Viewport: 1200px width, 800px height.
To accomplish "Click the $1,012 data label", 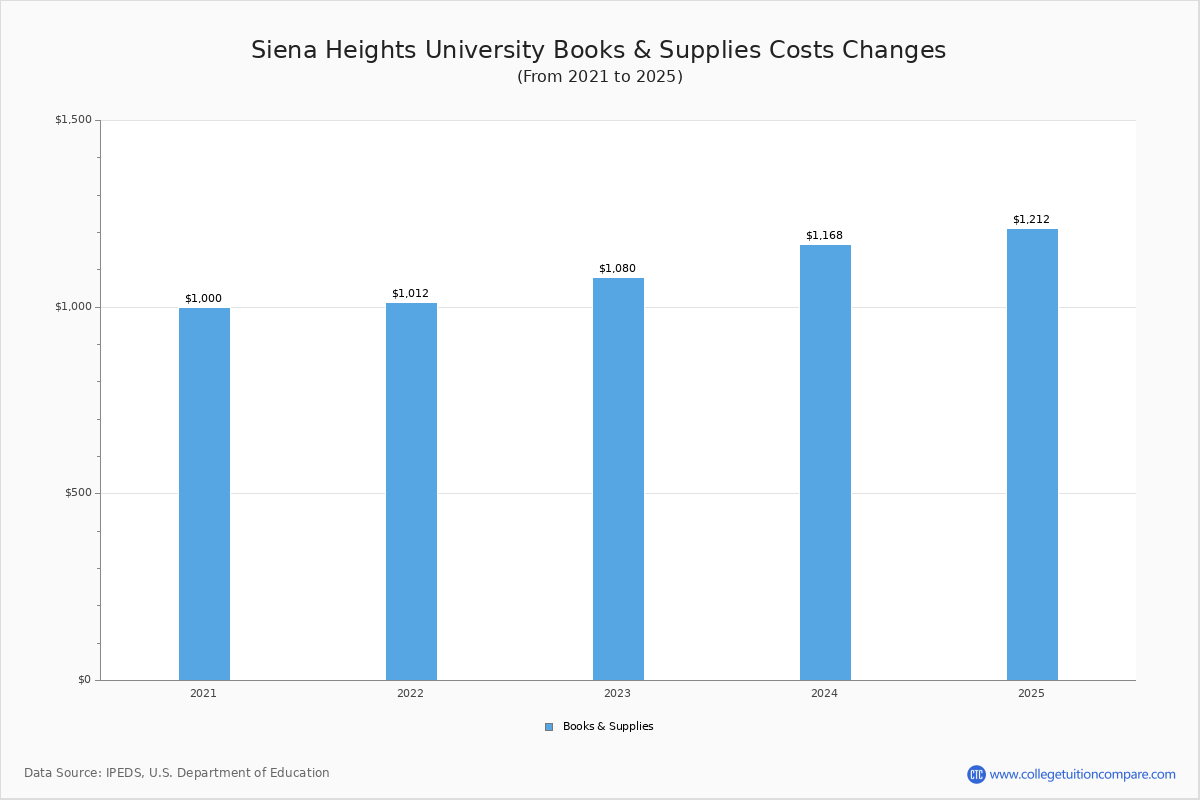I will point(410,293).
